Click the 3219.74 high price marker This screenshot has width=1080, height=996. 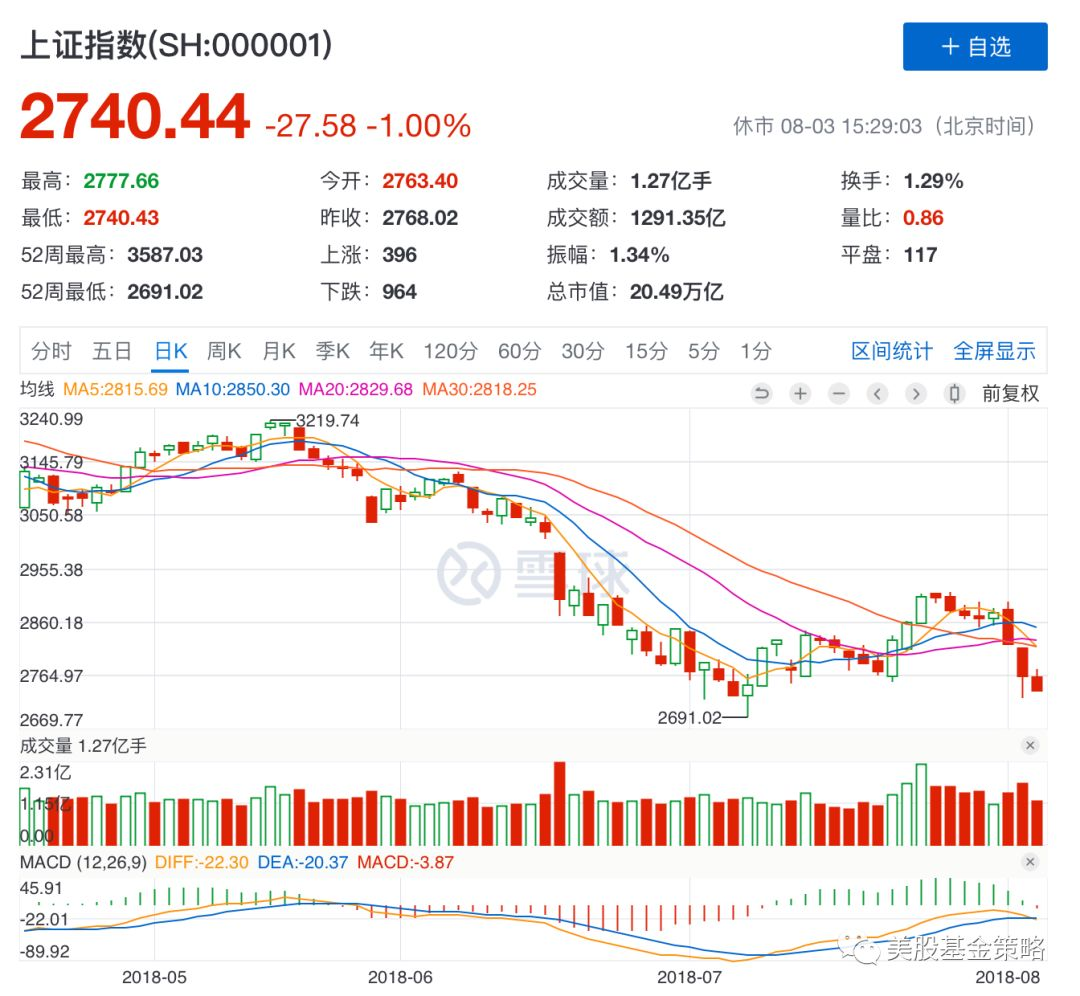click(328, 420)
